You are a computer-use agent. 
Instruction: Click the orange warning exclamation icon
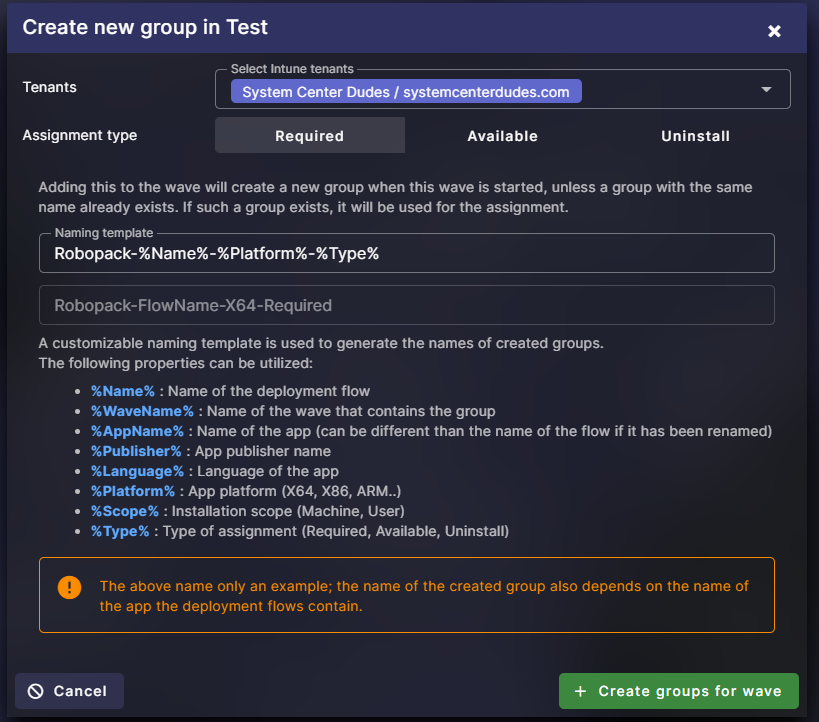(x=69, y=587)
